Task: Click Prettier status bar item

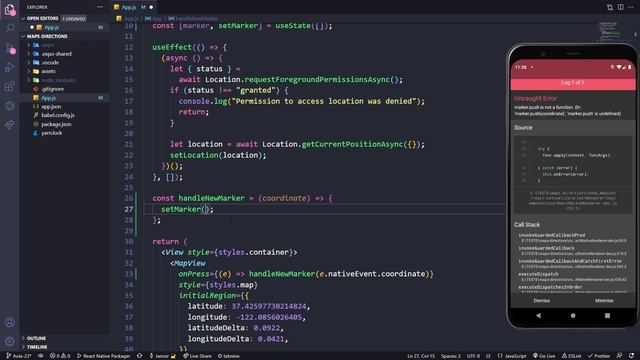Action: [x=599, y=356]
